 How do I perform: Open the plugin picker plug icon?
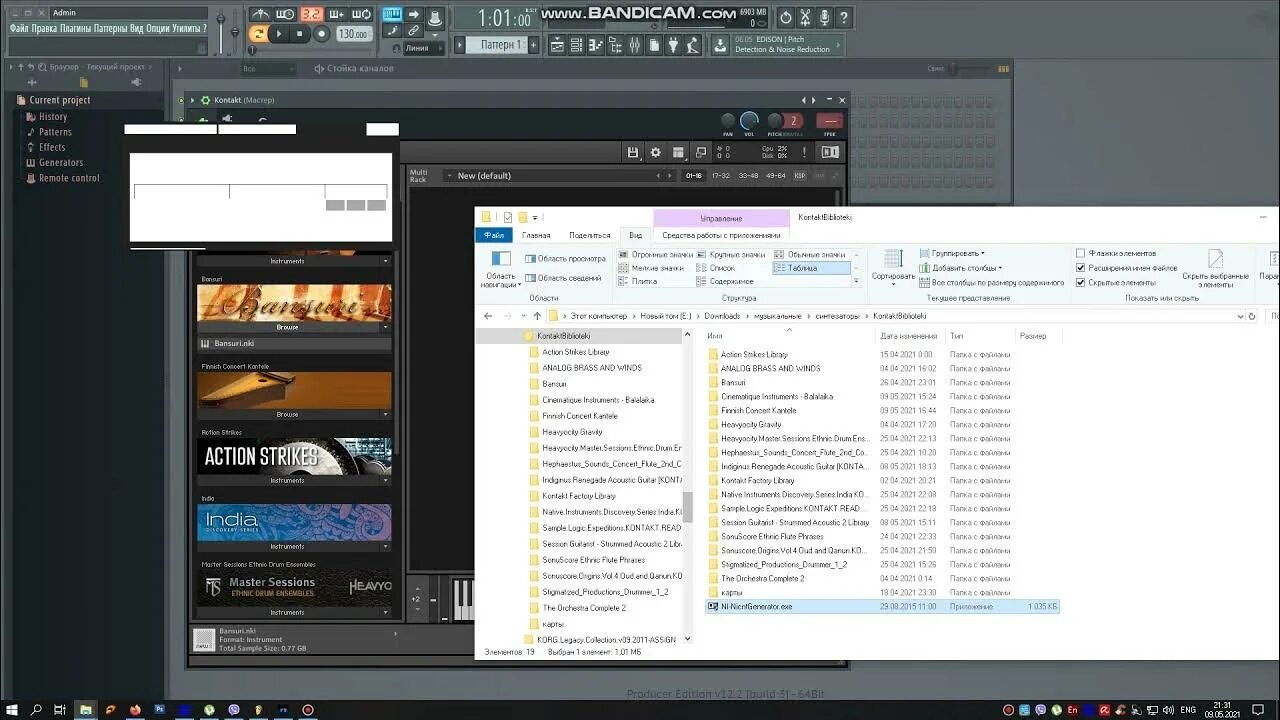[x=673, y=45]
